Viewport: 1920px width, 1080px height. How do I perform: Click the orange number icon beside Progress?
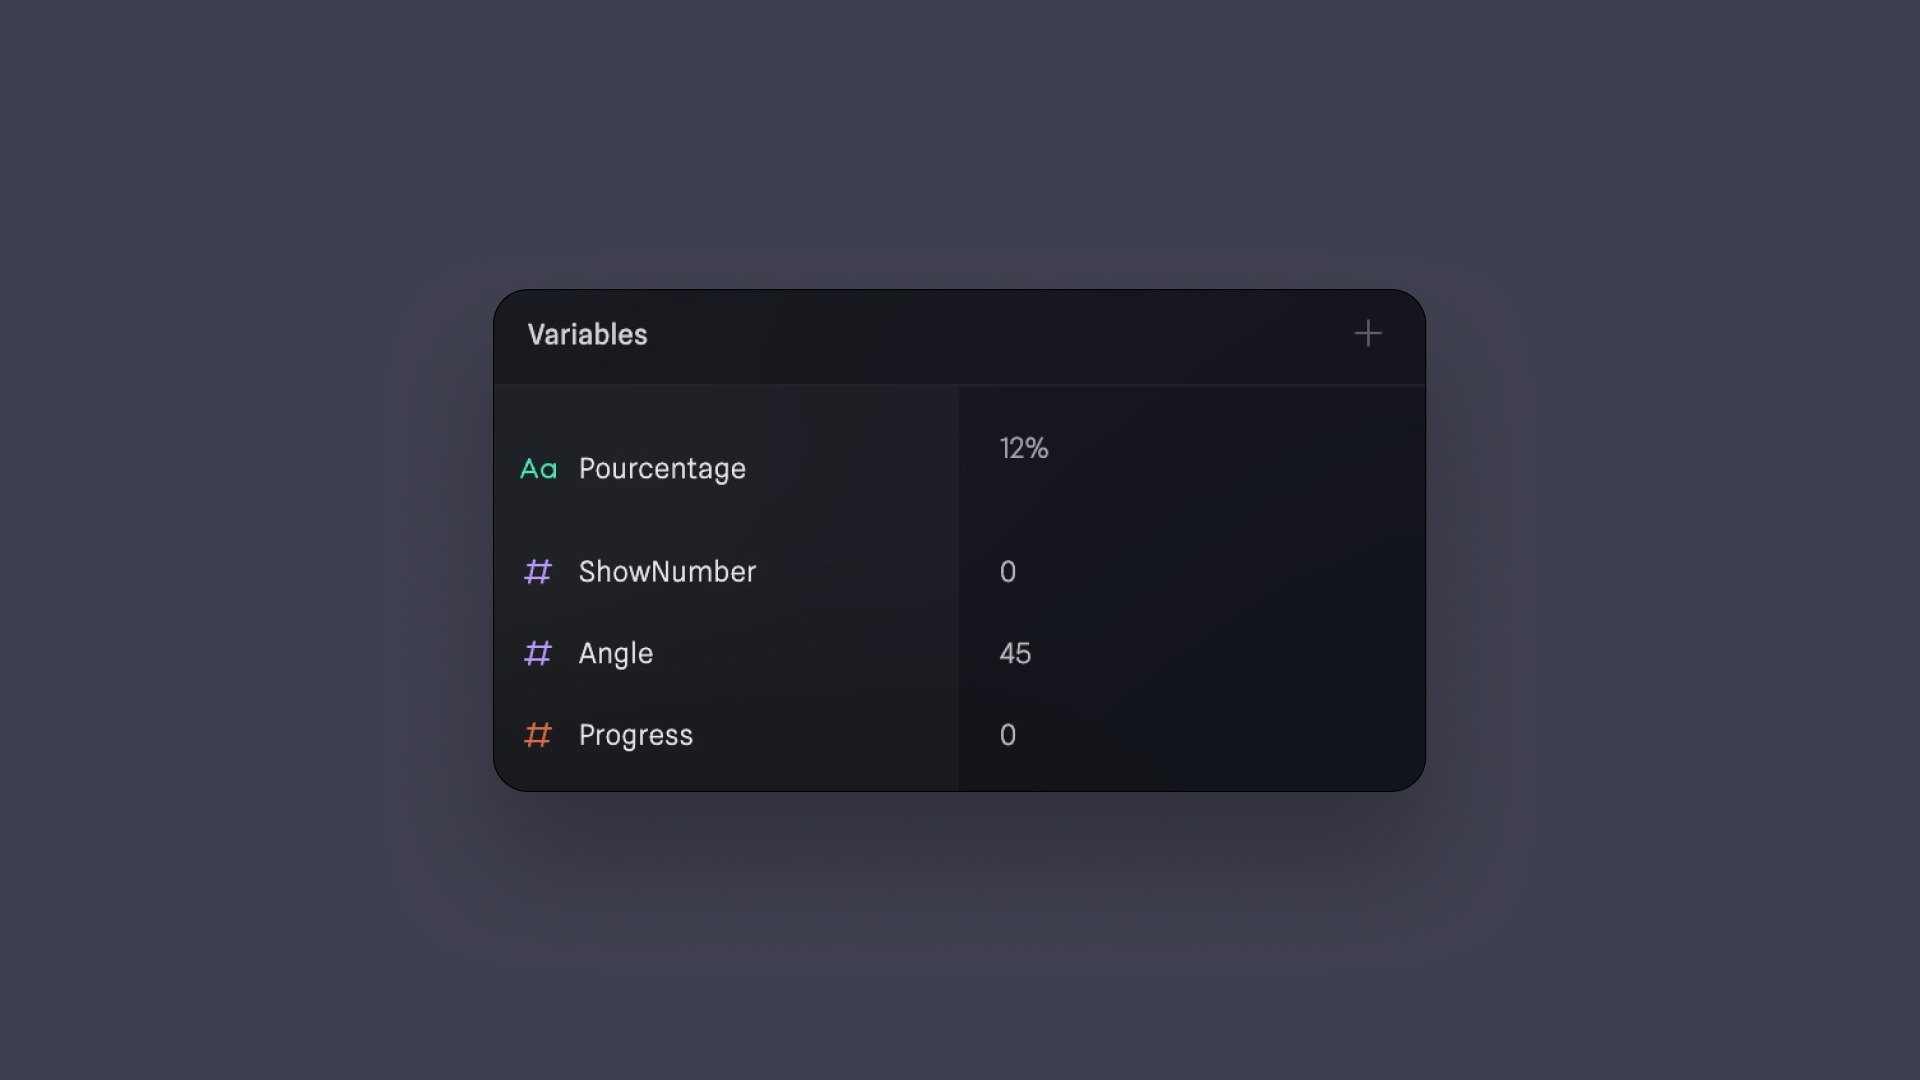tap(538, 736)
